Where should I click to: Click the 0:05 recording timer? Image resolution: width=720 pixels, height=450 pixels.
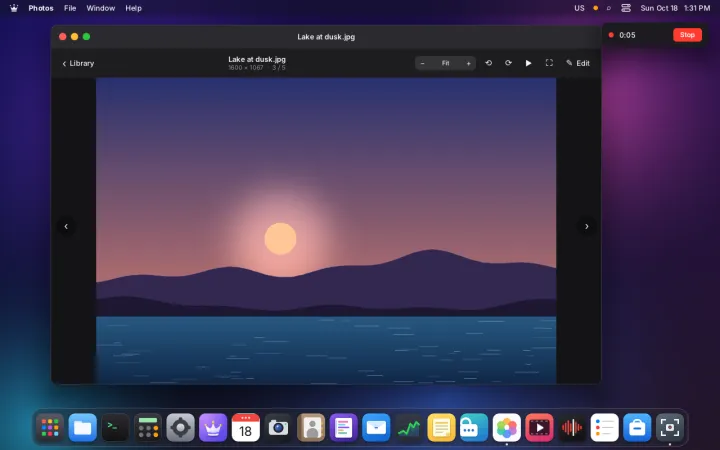pos(627,35)
